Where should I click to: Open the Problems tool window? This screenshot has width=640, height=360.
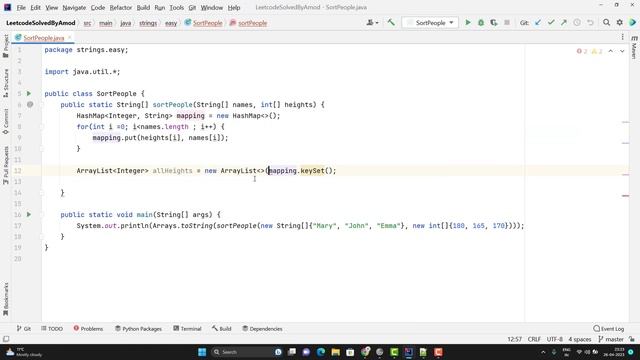point(88,329)
